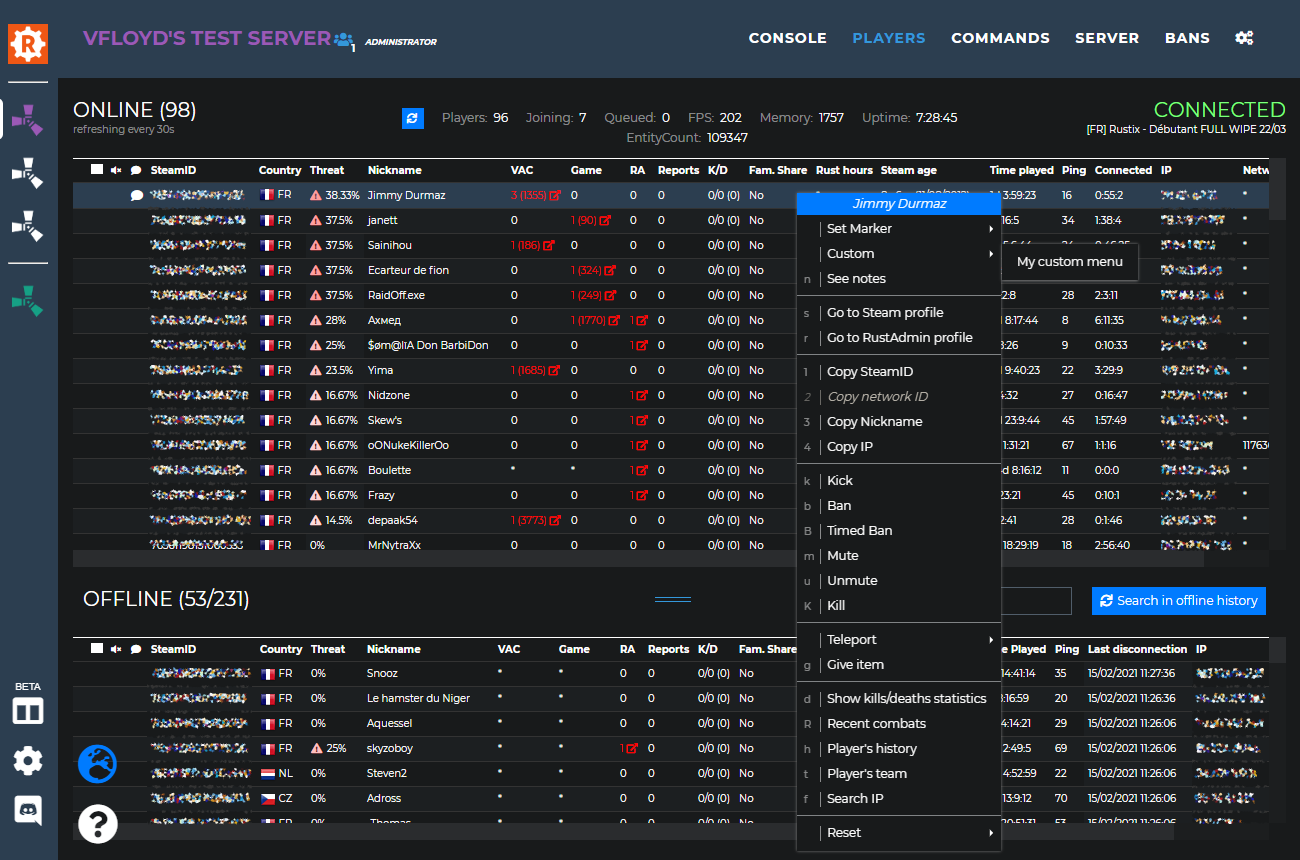
Task: Select Copy IP option
Action: pyautogui.click(x=899, y=447)
